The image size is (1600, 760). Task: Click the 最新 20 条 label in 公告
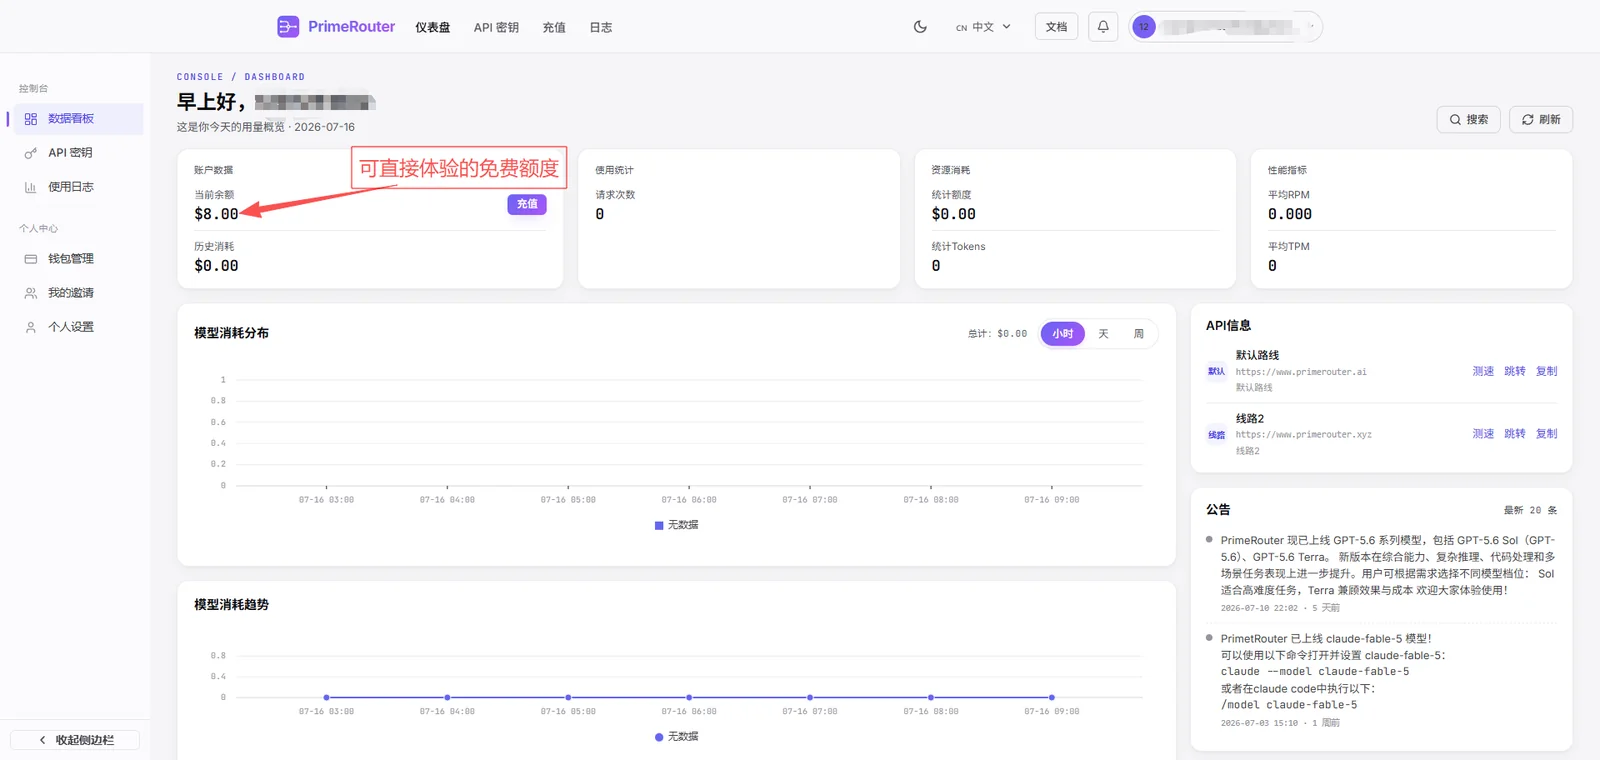click(x=1531, y=510)
